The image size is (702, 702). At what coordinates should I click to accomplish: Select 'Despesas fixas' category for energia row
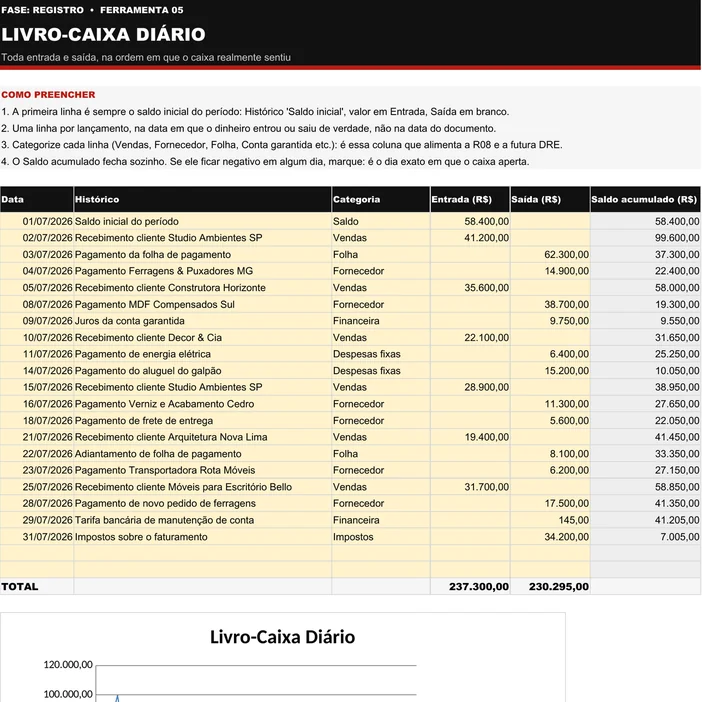click(381, 354)
